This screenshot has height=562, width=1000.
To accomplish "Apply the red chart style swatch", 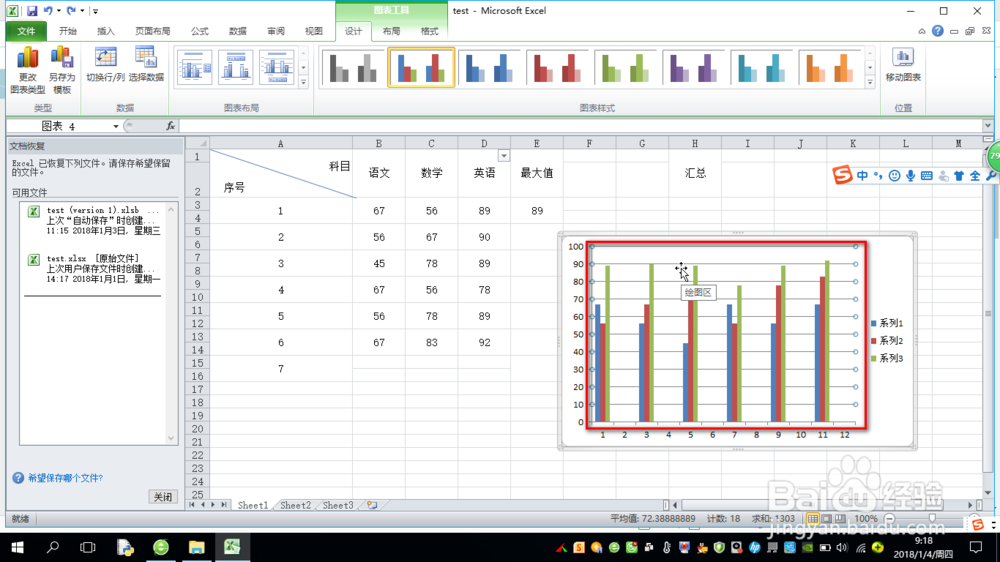I will pyautogui.click(x=557, y=68).
